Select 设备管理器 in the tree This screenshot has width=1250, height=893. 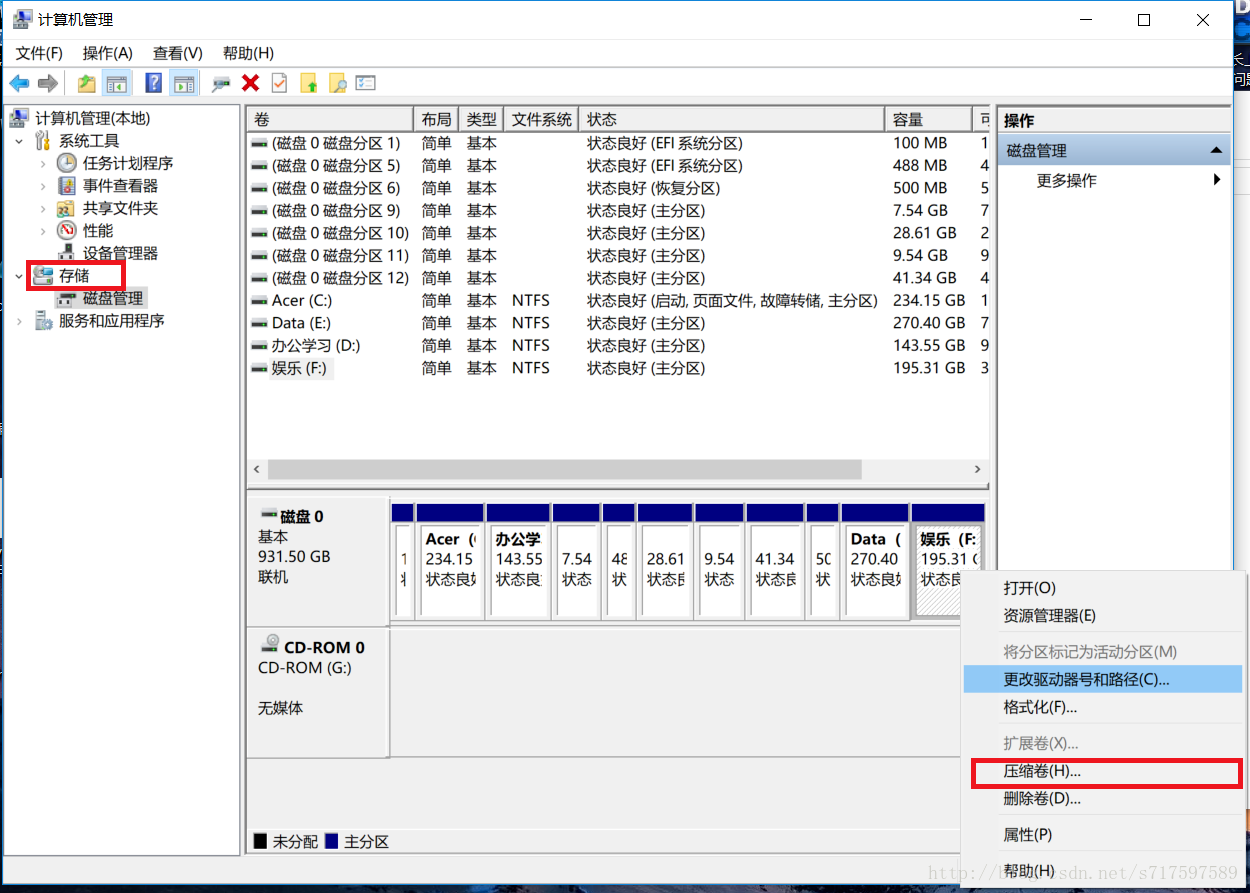120,254
